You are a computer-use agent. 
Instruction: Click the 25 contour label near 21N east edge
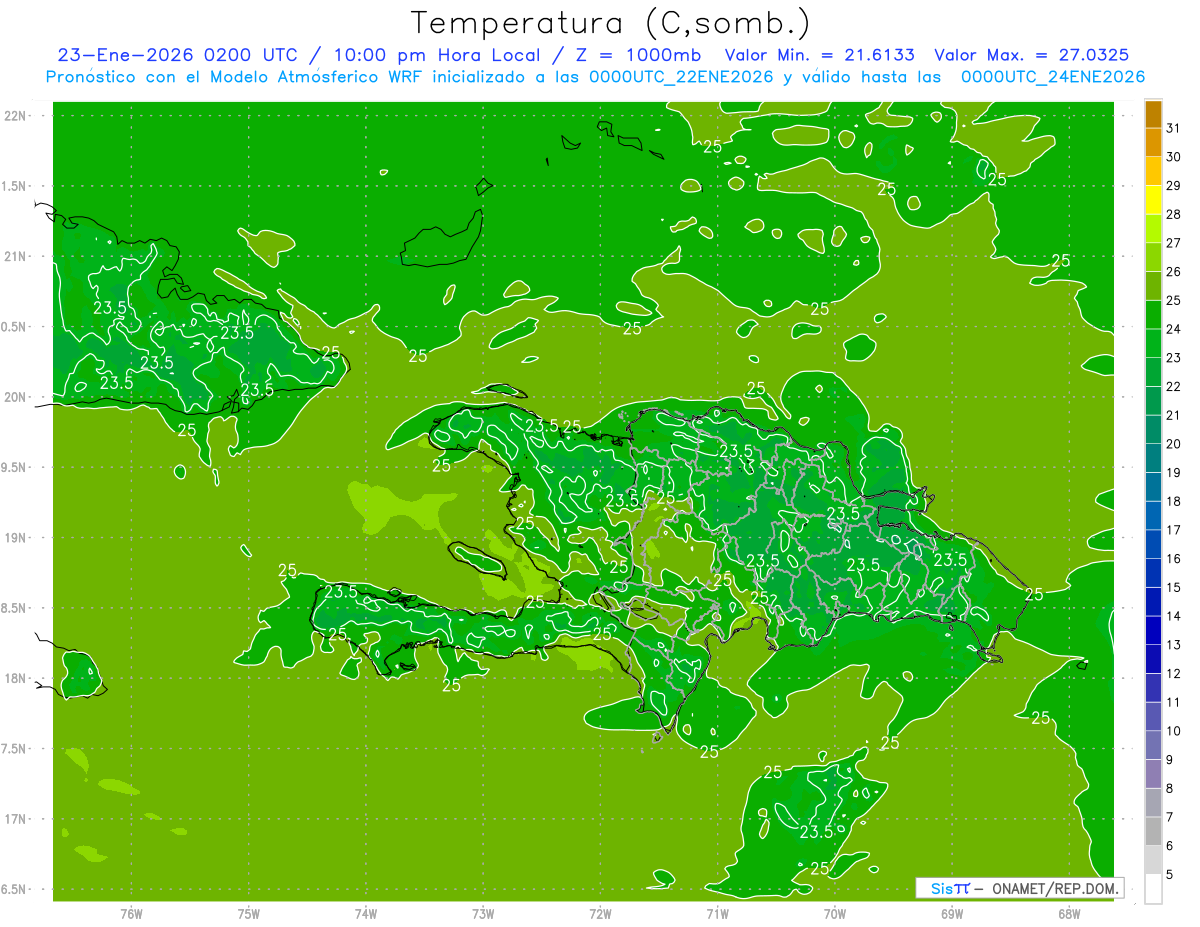1061,260
